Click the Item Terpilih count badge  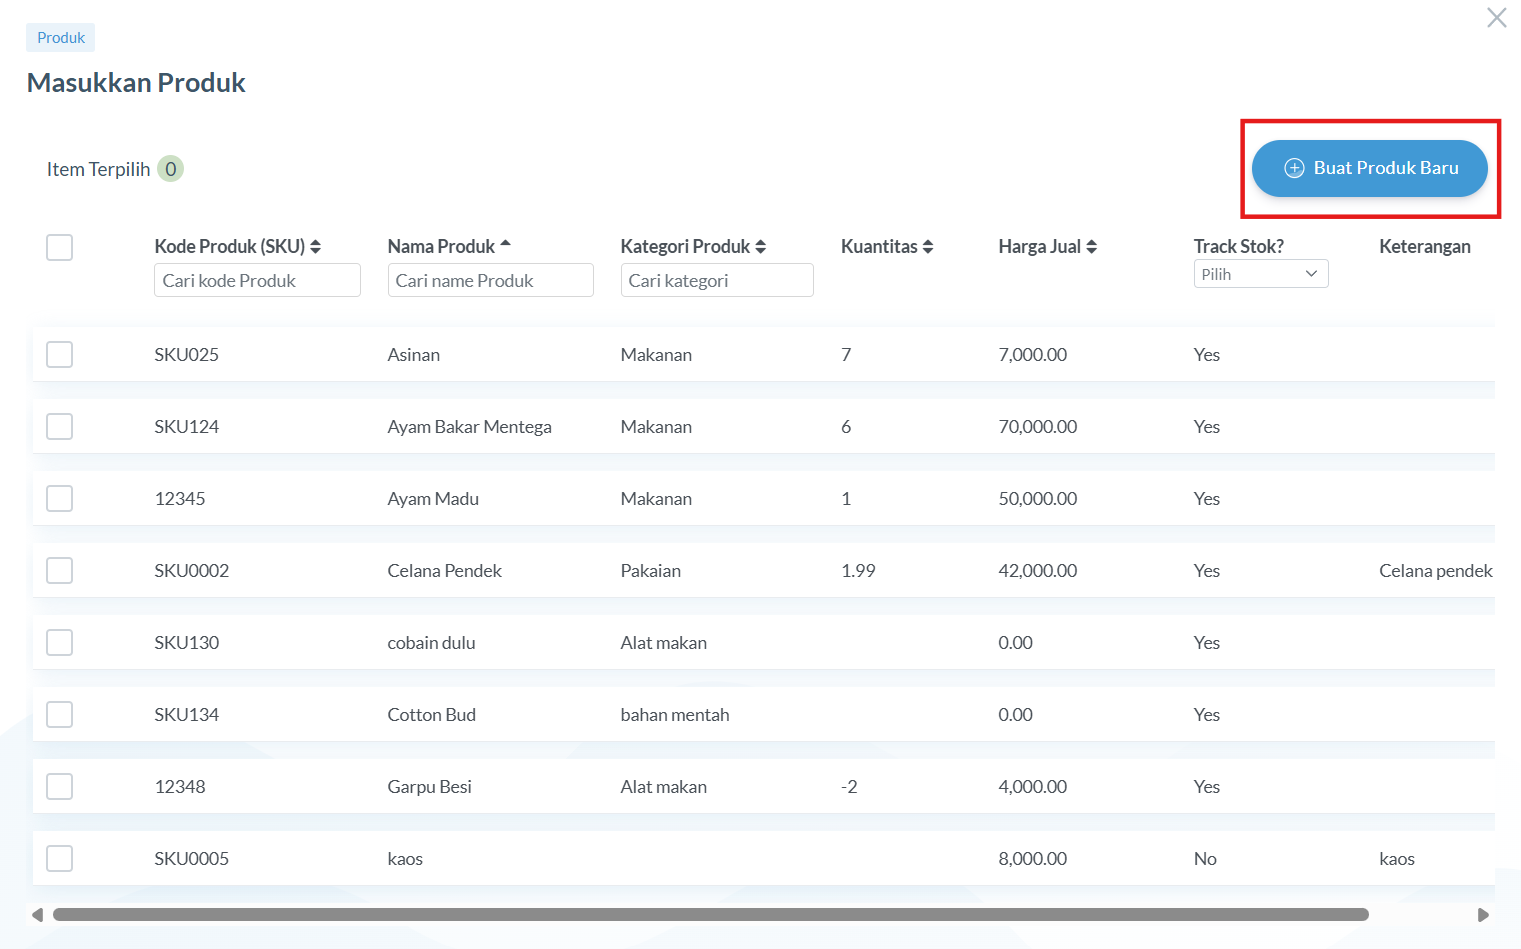171,169
